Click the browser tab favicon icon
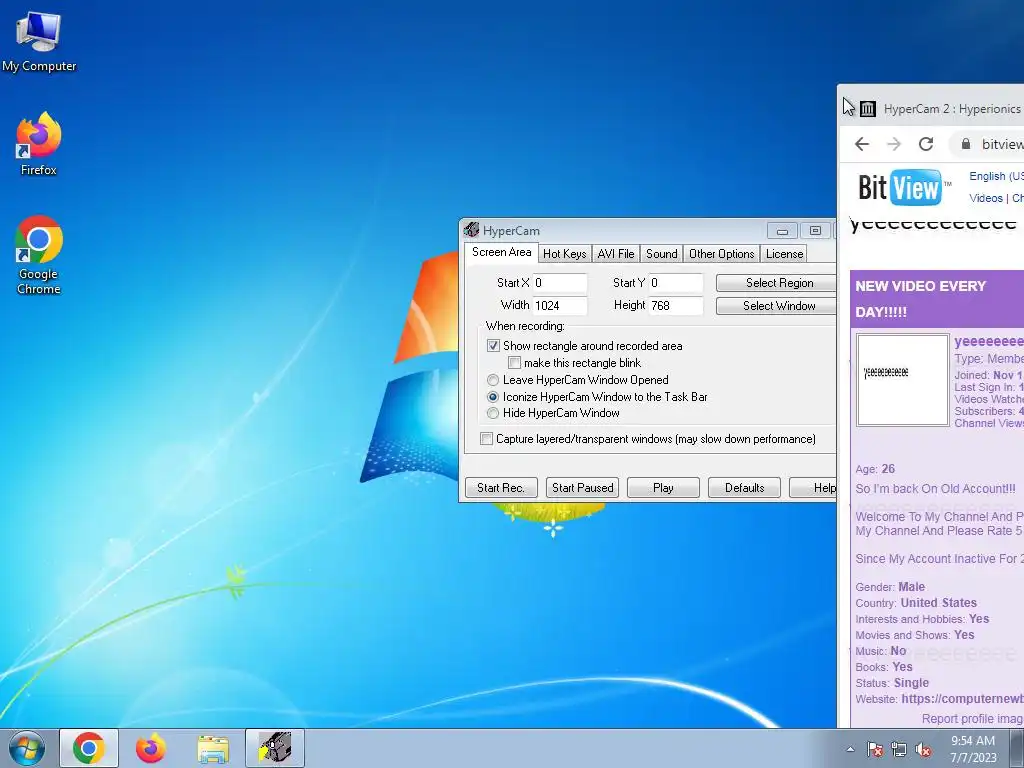The image size is (1024, 768). [x=867, y=109]
